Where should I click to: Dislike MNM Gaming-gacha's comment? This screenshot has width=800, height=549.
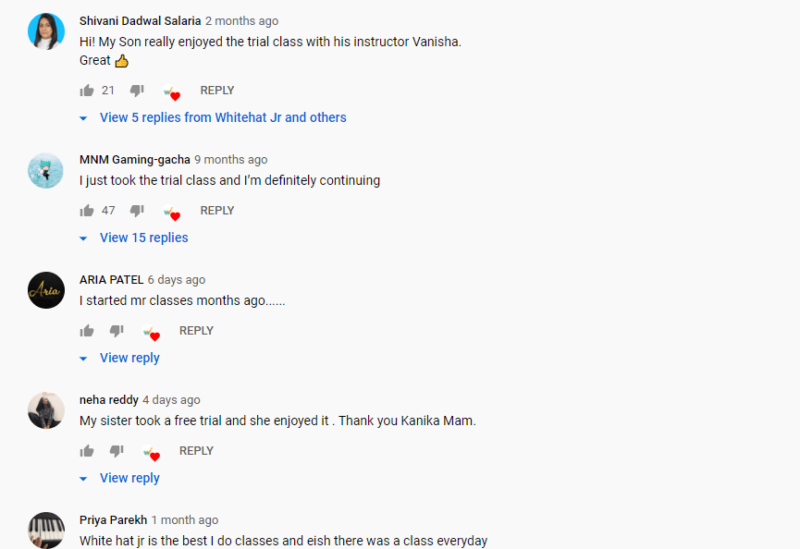click(137, 210)
